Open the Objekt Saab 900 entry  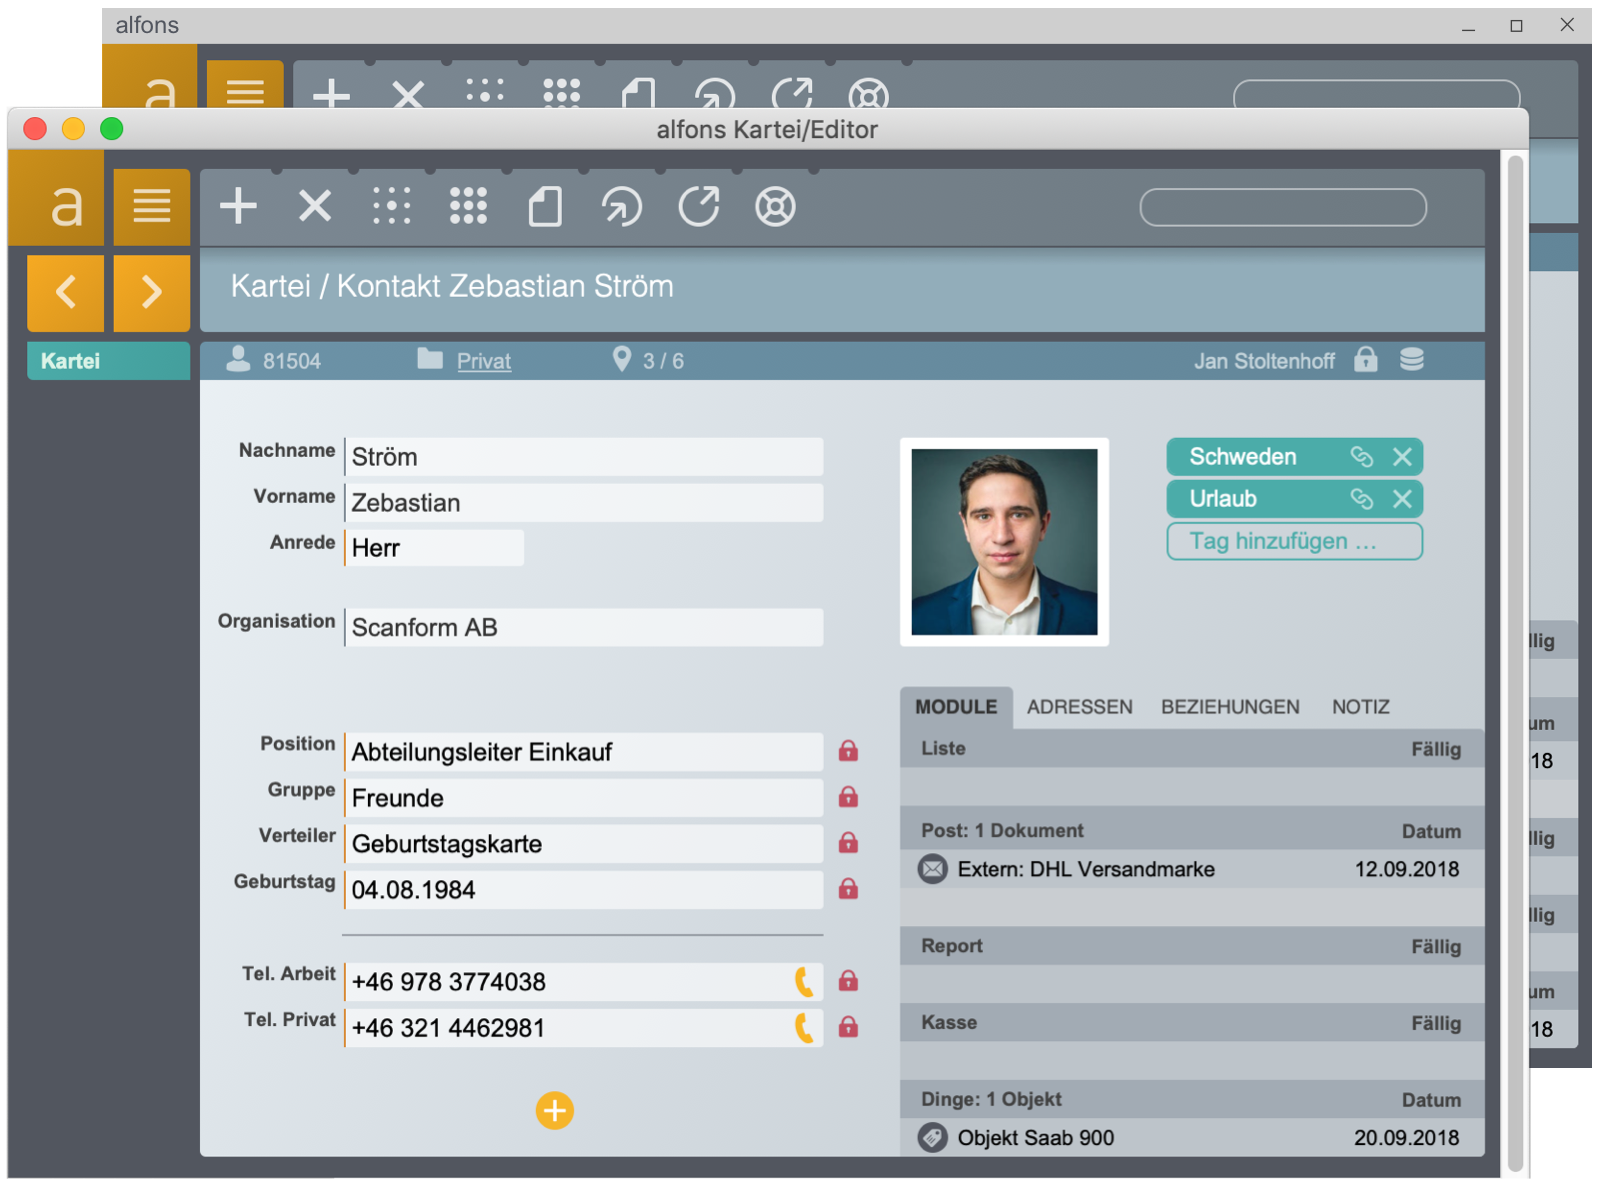click(x=1193, y=1137)
